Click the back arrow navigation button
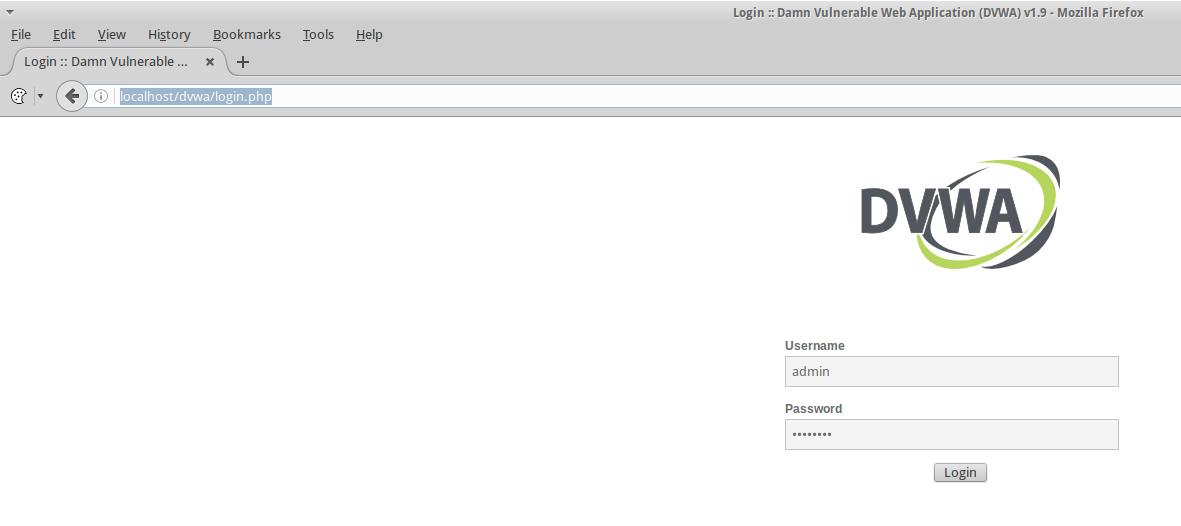The image size is (1181, 526). (72, 96)
